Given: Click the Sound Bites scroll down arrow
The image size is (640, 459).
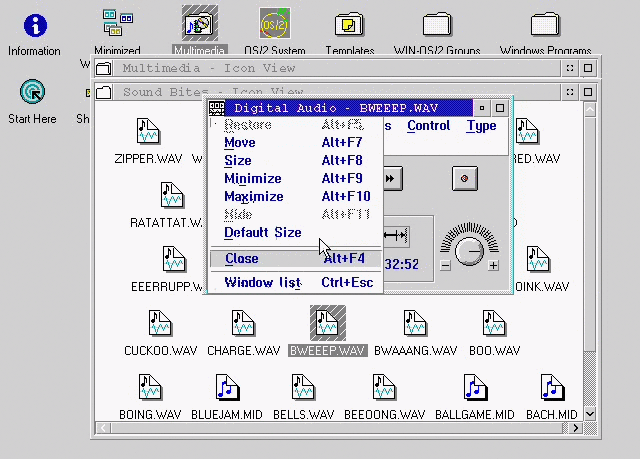Looking at the screenshot, I should pyautogui.click(x=590, y=414).
